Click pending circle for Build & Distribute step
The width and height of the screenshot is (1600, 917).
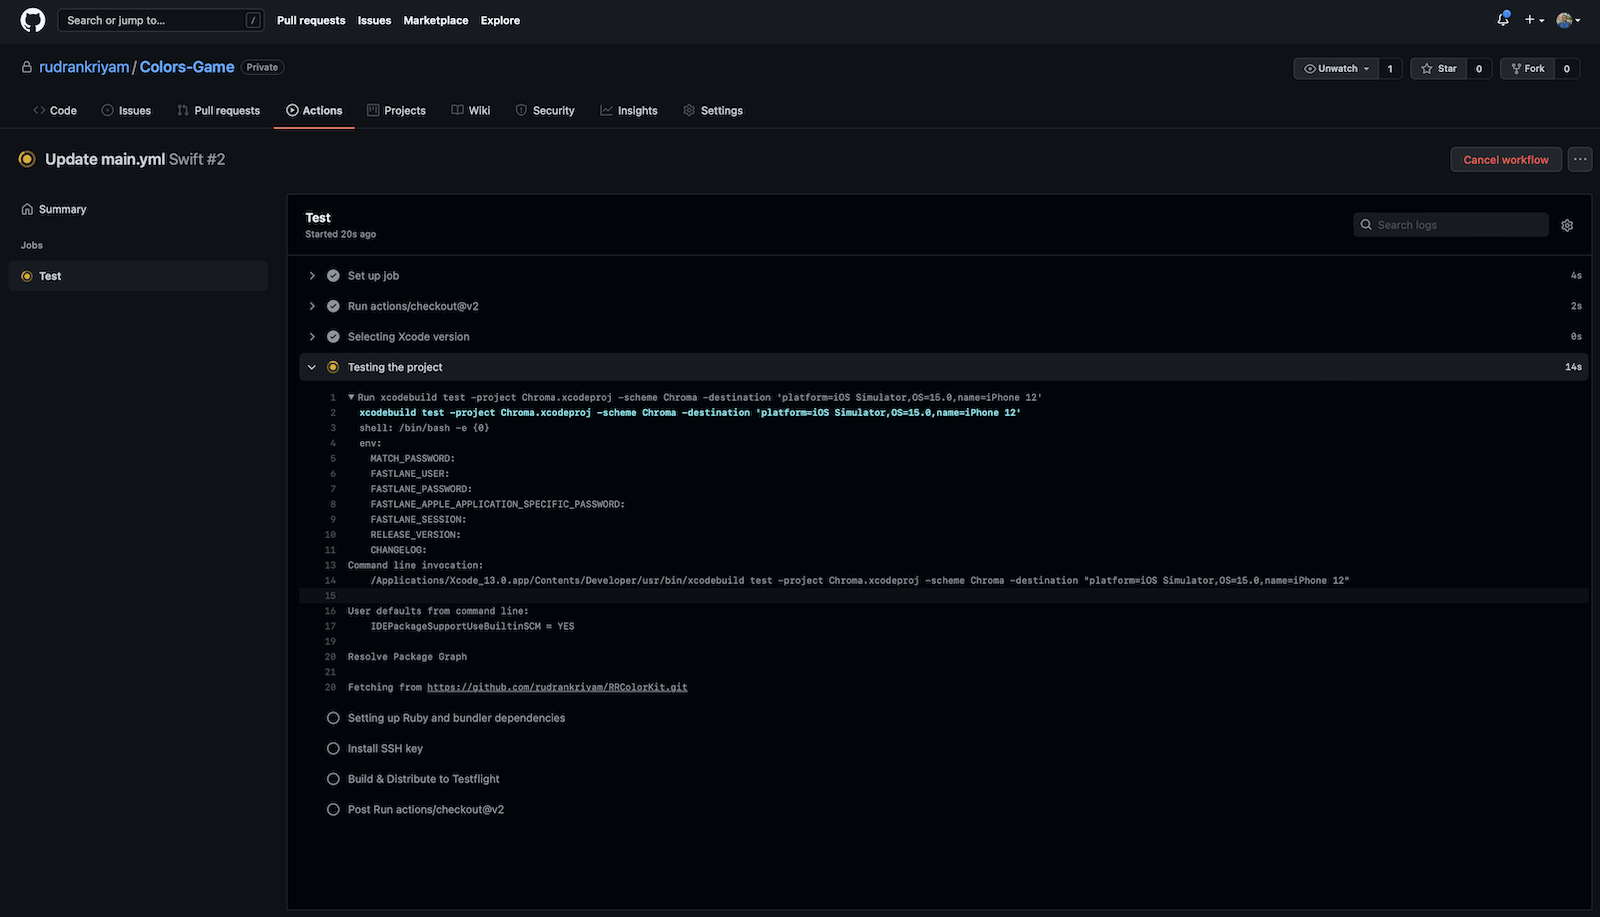[x=333, y=779]
